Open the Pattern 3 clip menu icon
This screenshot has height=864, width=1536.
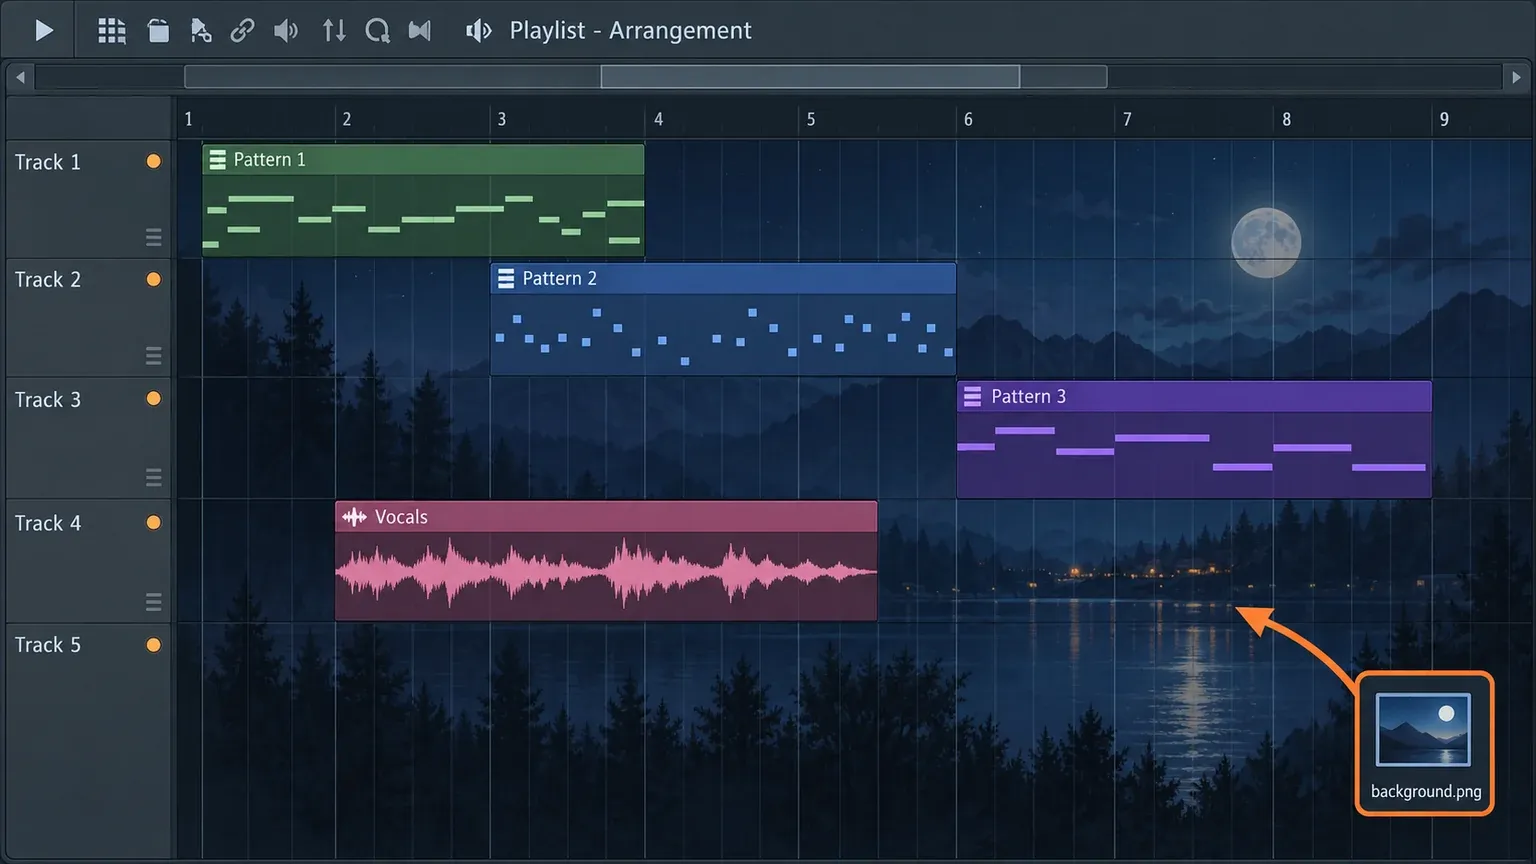pyautogui.click(x=972, y=397)
